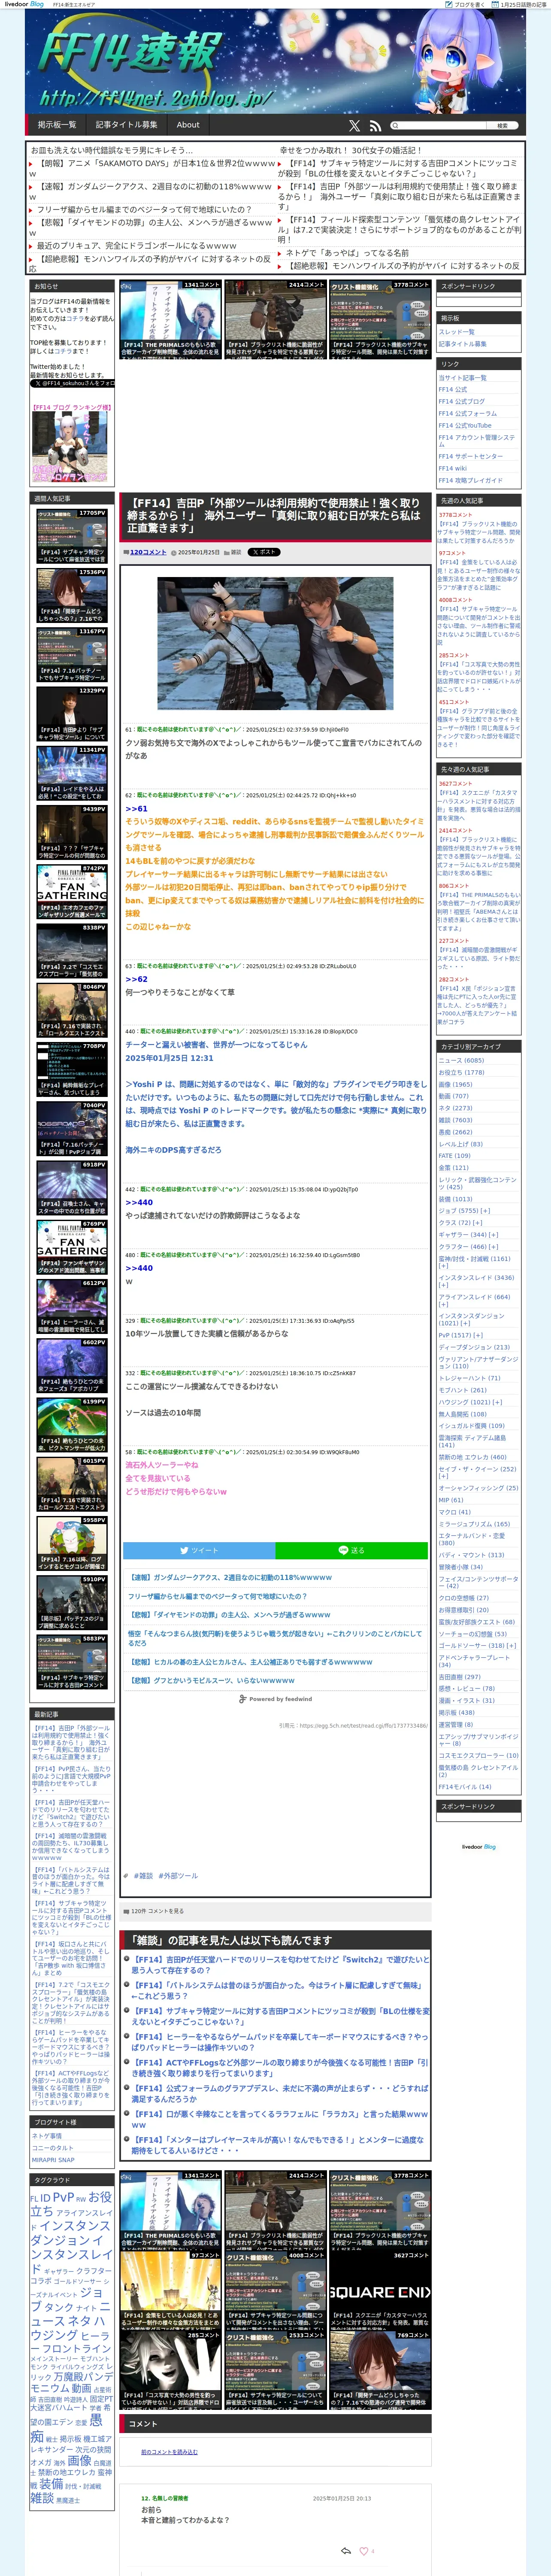Click the >>62 anchor in post 63

click(x=136, y=979)
